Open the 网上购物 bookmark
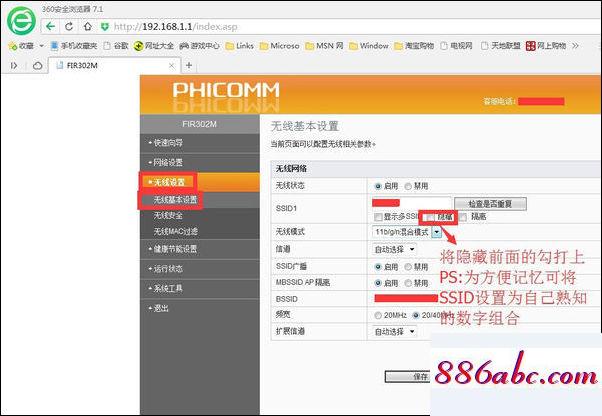602x416 pixels. point(546,46)
